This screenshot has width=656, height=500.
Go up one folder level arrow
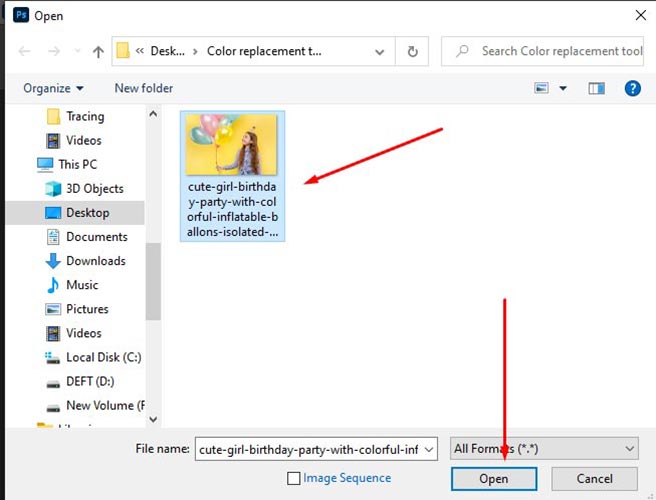click(x=98, y=51)
